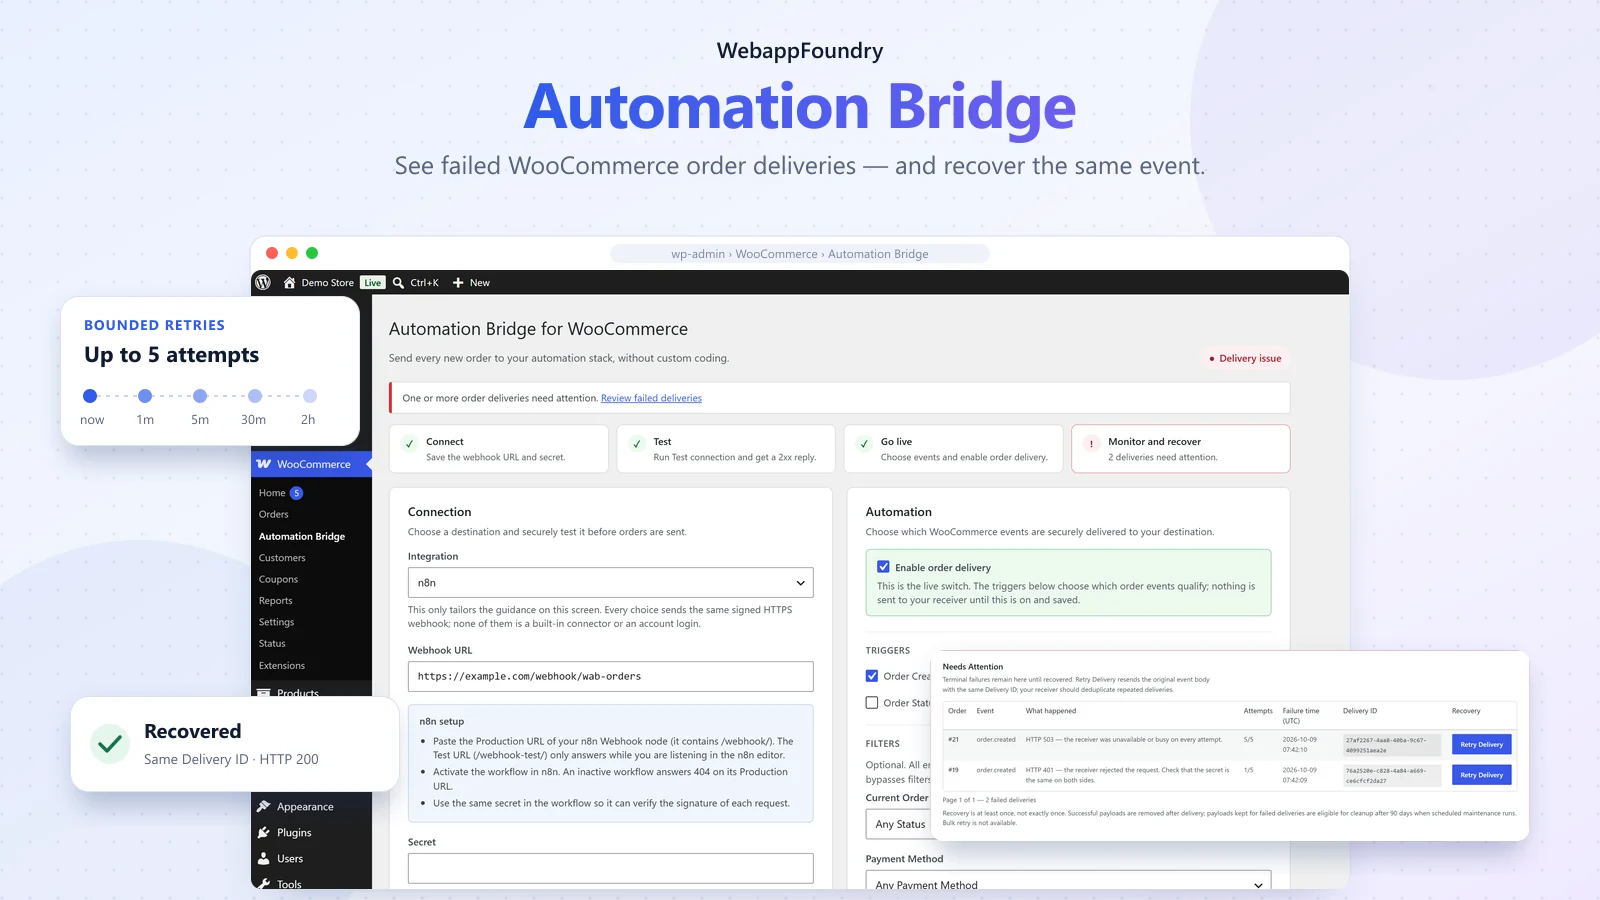Toggle the Enable order delivery checkbox
Image resolution: width=1600 pixels, height=900 pixels.
[883, 567]
